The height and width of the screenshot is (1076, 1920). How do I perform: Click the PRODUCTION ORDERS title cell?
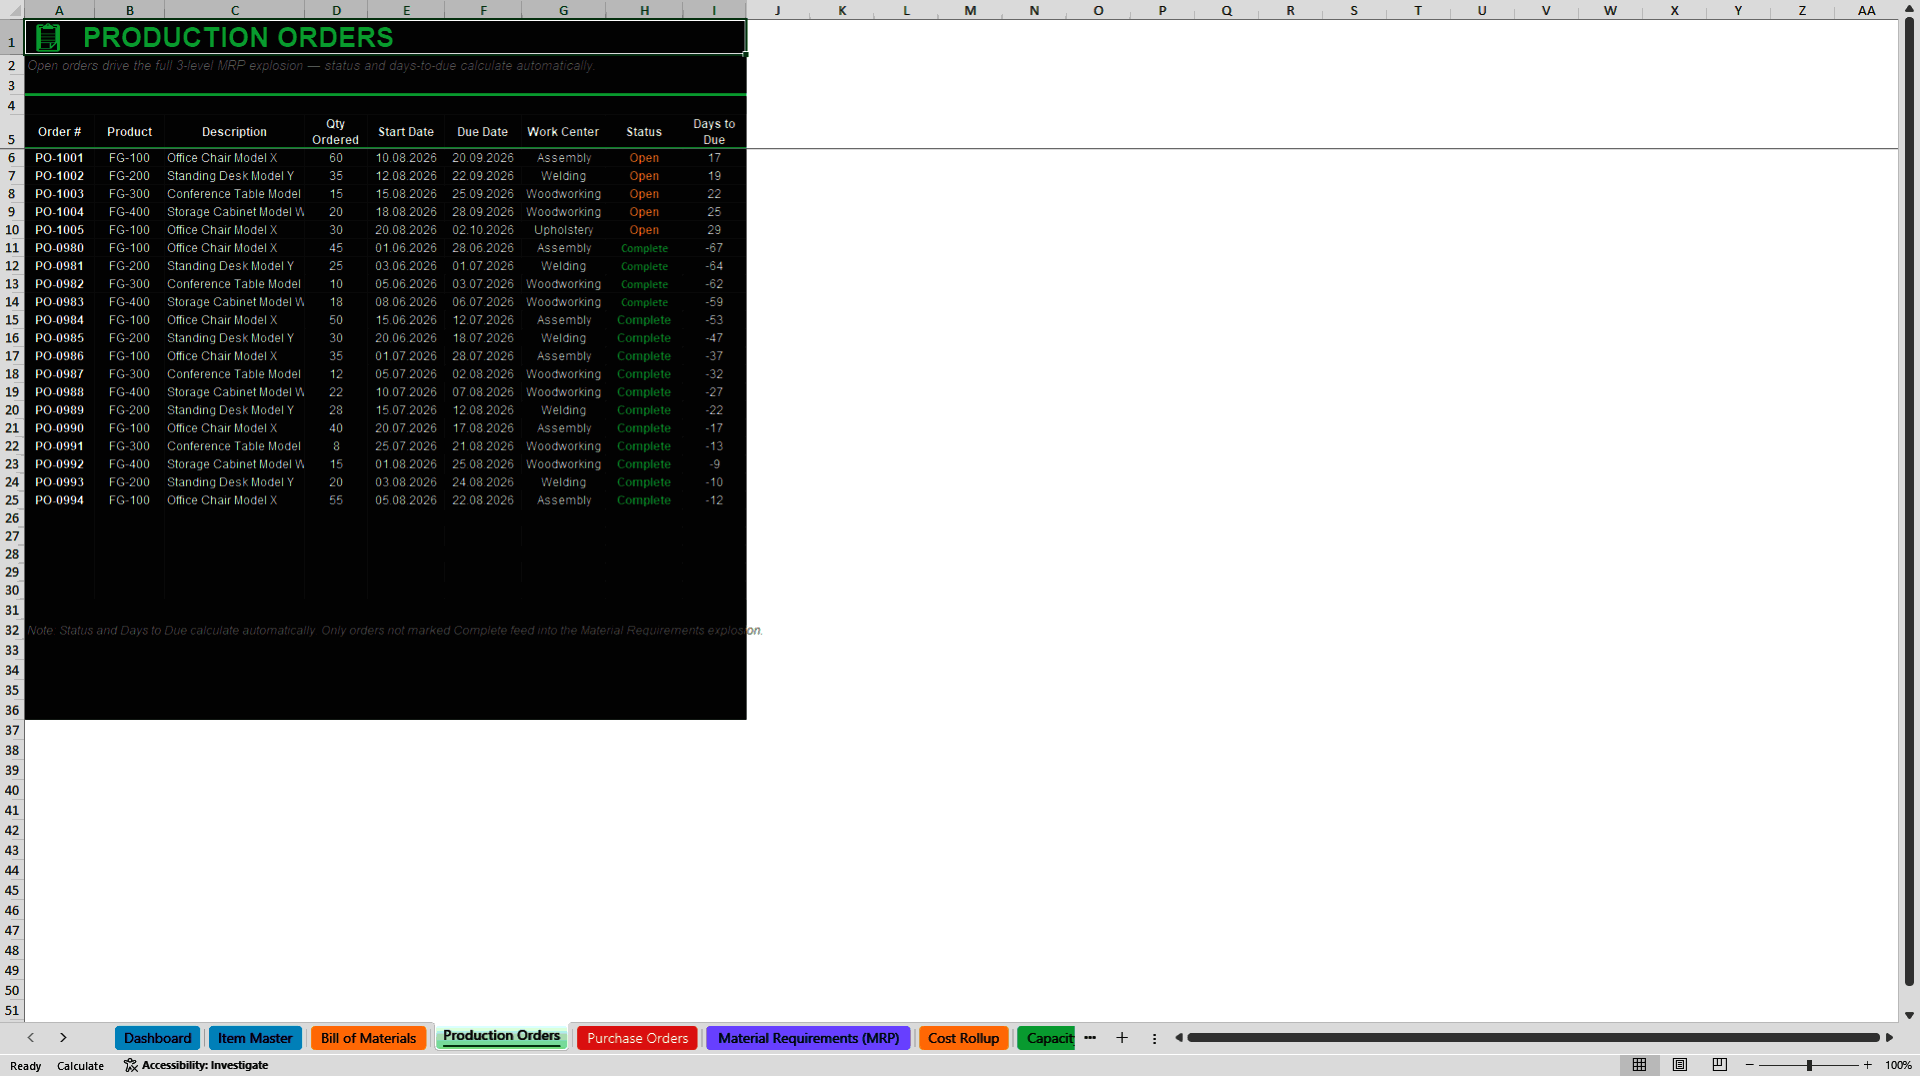(x=385, y=38)
